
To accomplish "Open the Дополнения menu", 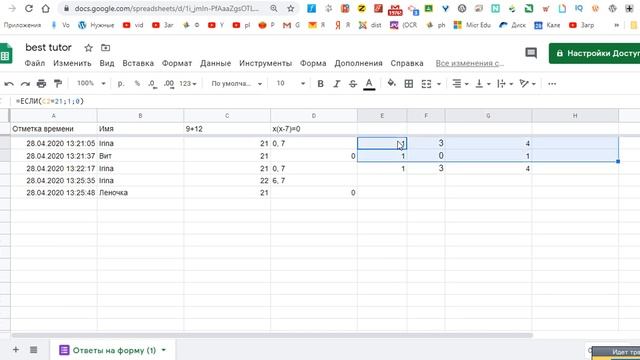I will pos(358,63).
